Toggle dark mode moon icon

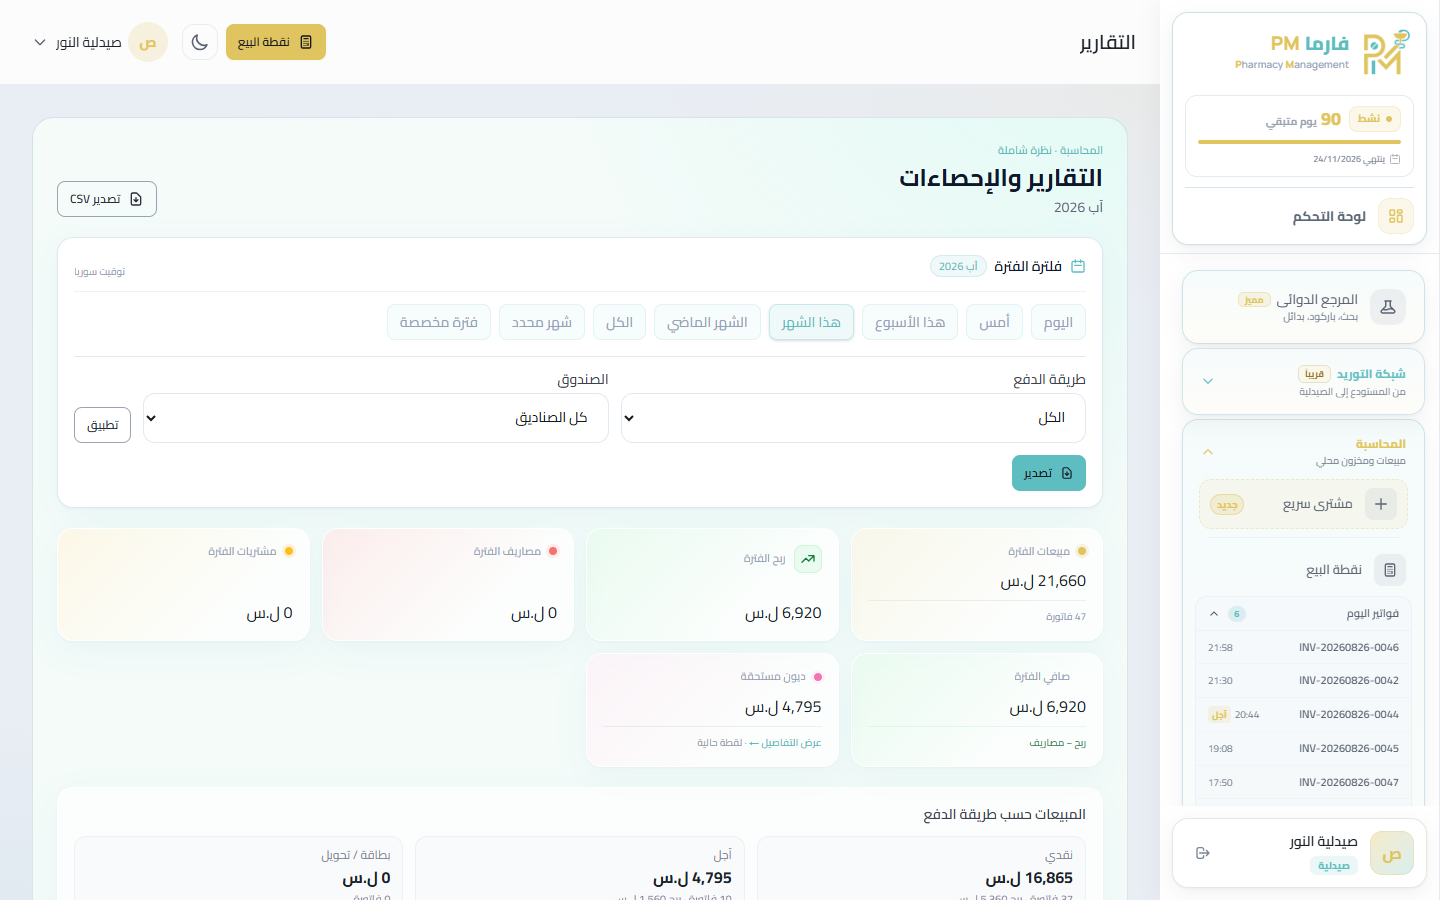(x=200, y=42)
